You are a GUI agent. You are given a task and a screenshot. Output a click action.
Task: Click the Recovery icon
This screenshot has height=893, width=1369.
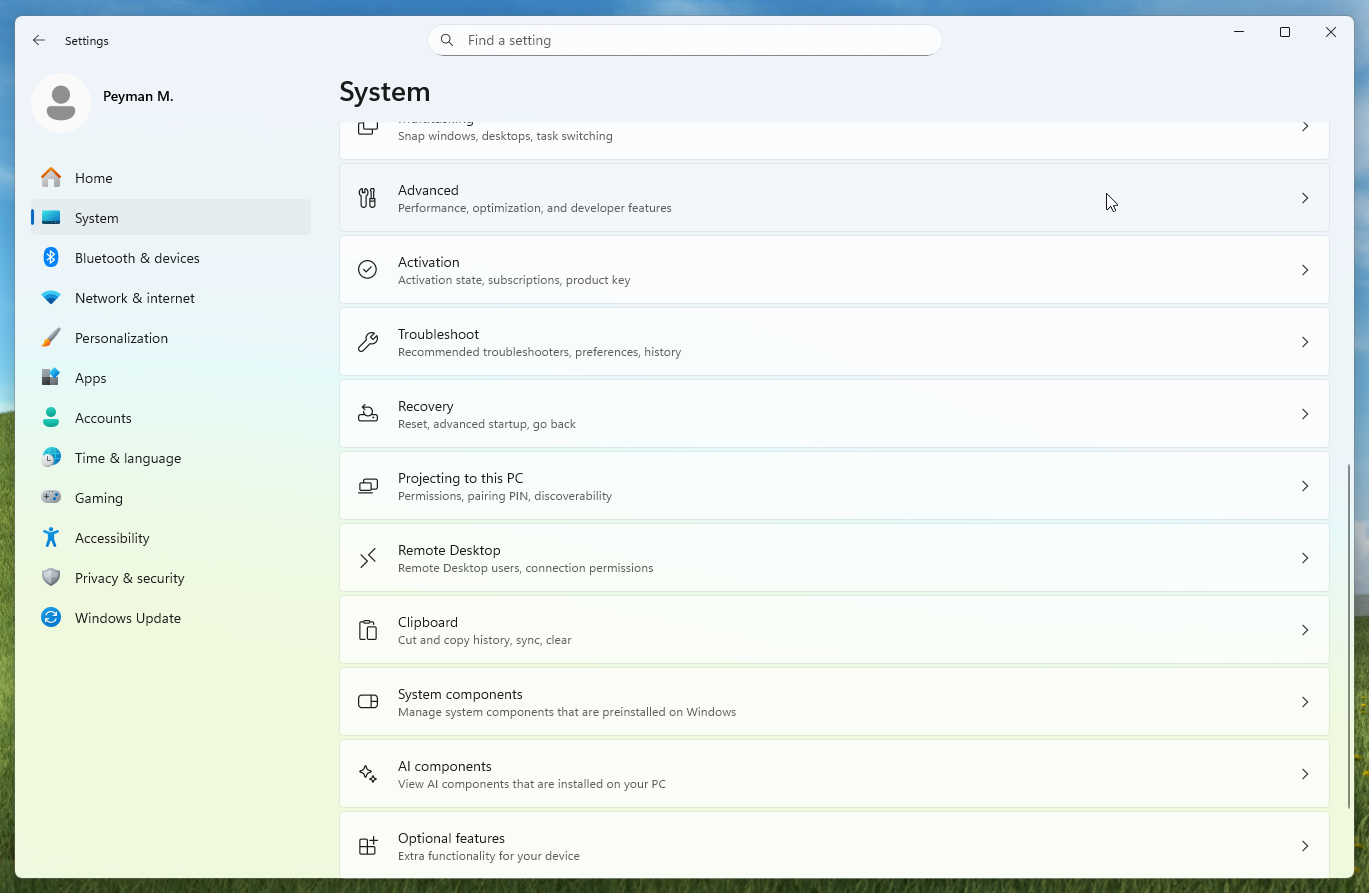coord(368,414)
